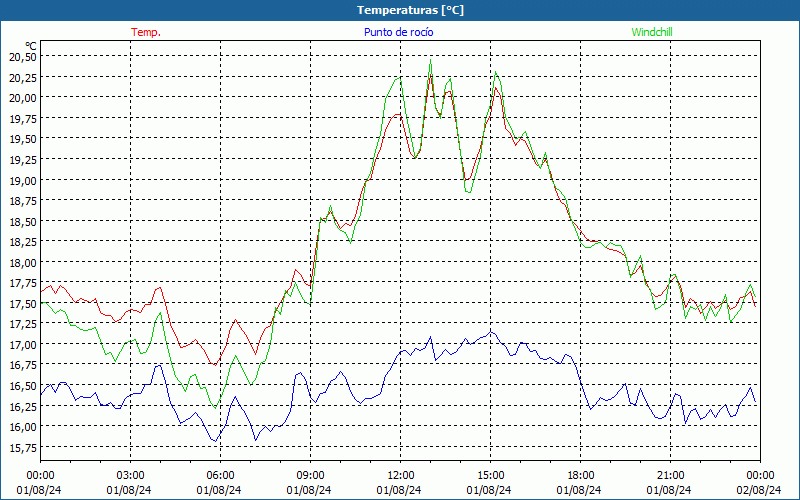The width and height of the screenshot is (800, 500).
Task: Click the 06:00 time axis label
Action: 220,476
